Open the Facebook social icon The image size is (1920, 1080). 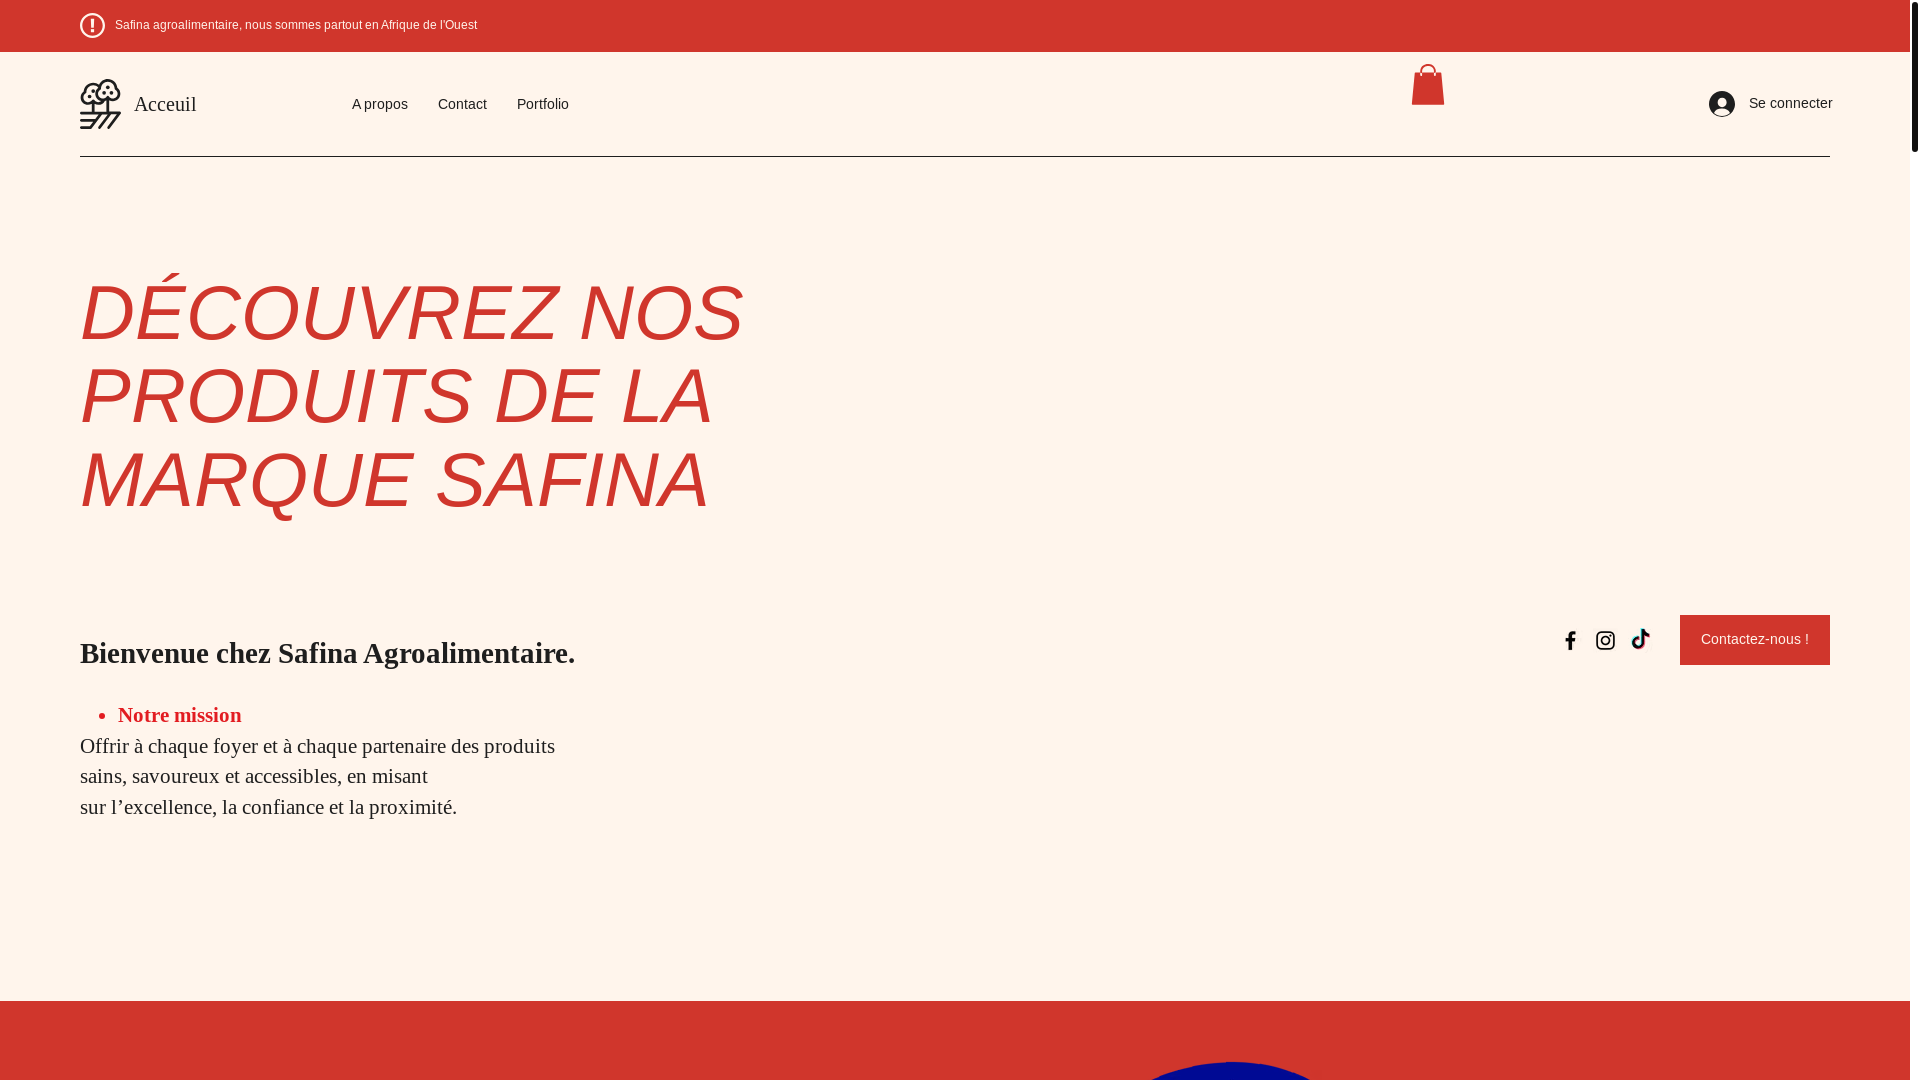point(1570,641)
